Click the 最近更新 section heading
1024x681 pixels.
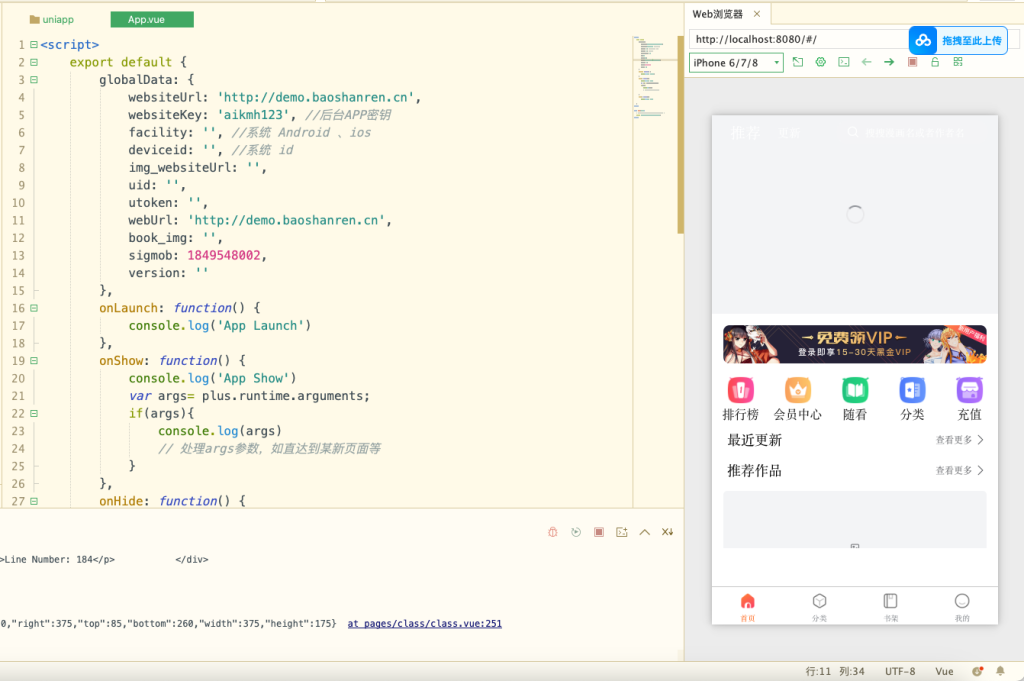pyautogui.click(x=754, y=440)
